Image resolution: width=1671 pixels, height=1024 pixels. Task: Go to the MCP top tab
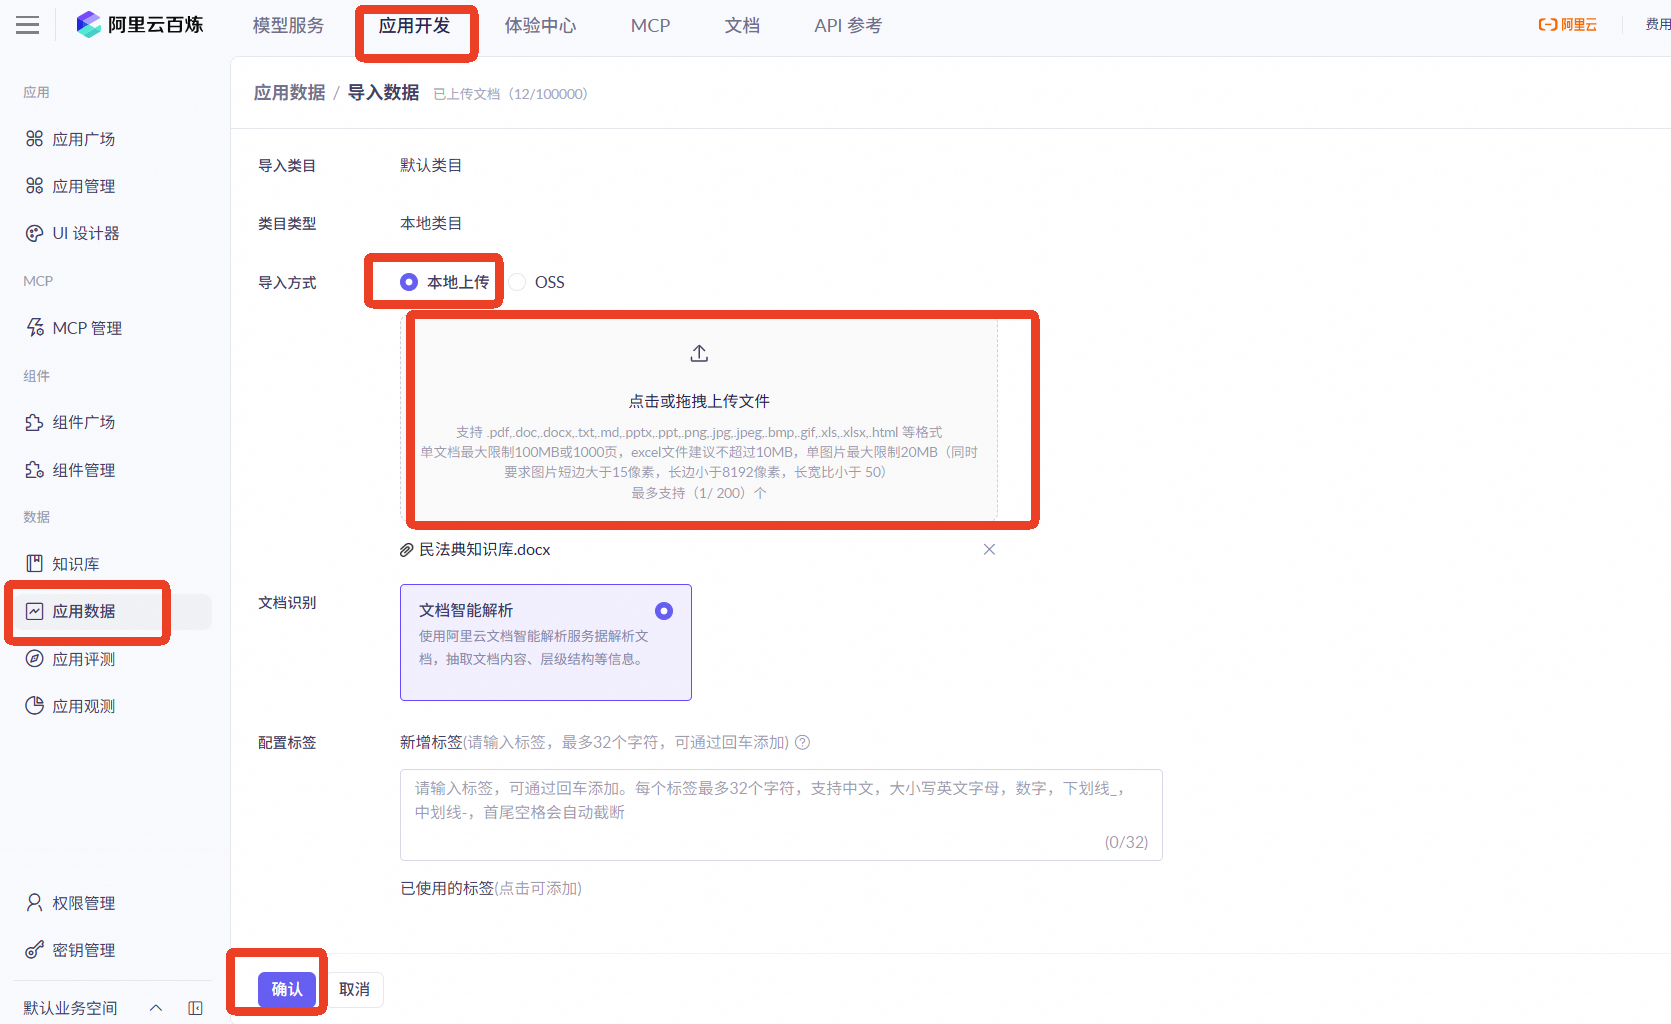[x=651, y=26]
